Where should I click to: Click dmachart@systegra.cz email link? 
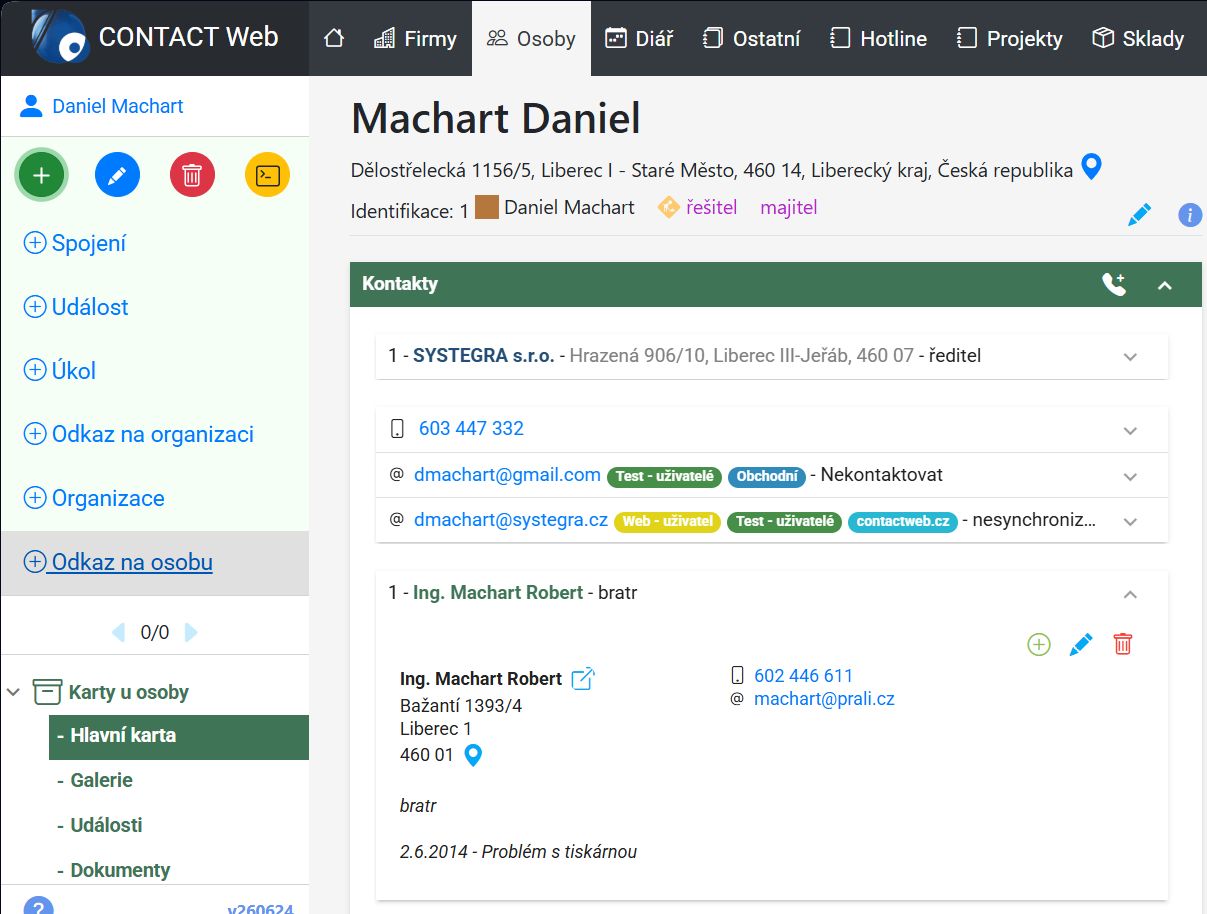pyautogui.click(x=511, y=521)
